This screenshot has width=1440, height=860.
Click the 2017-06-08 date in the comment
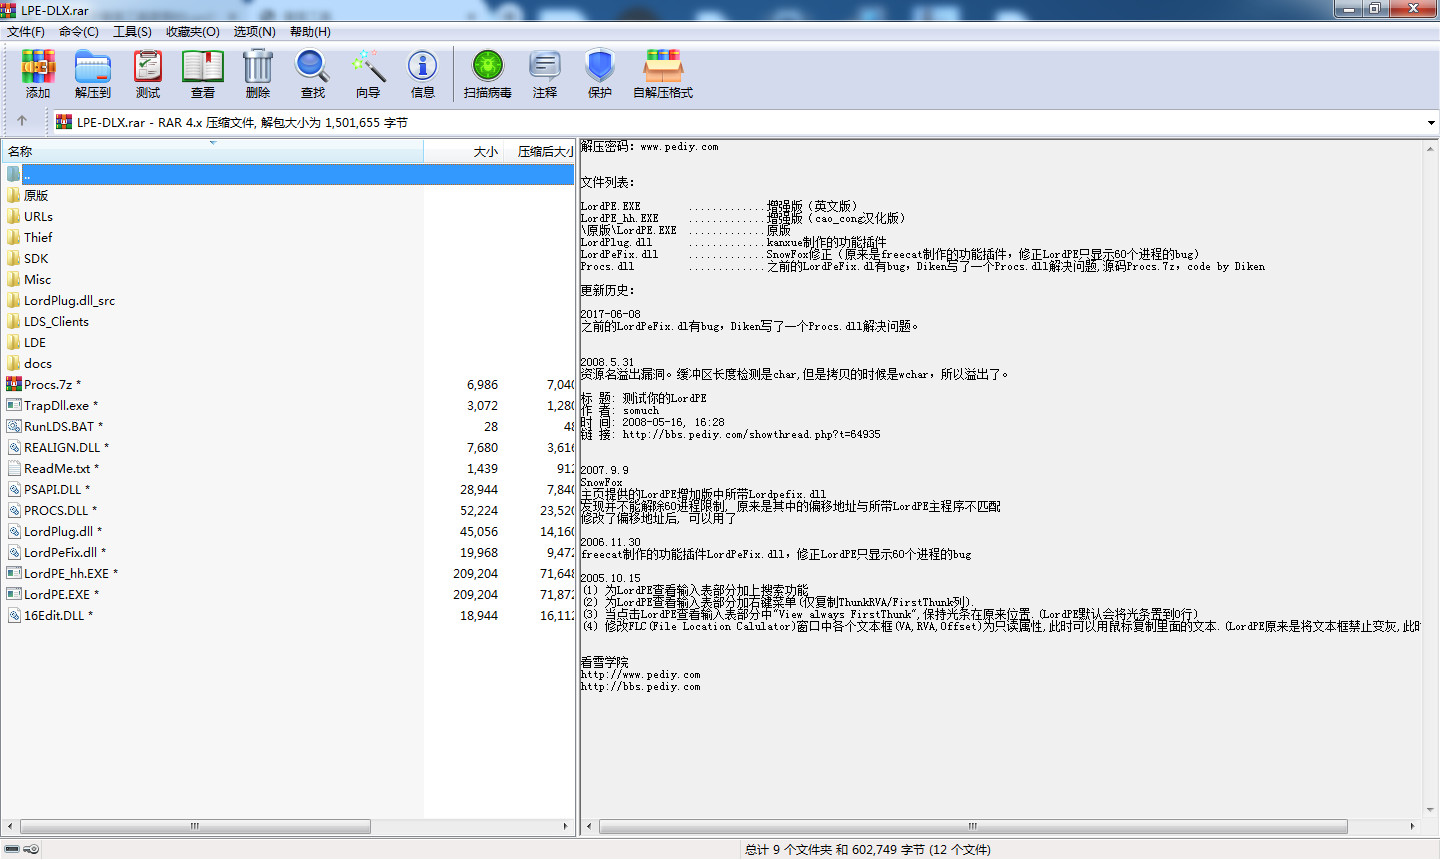pyautogui.click(x=610, y=314)
